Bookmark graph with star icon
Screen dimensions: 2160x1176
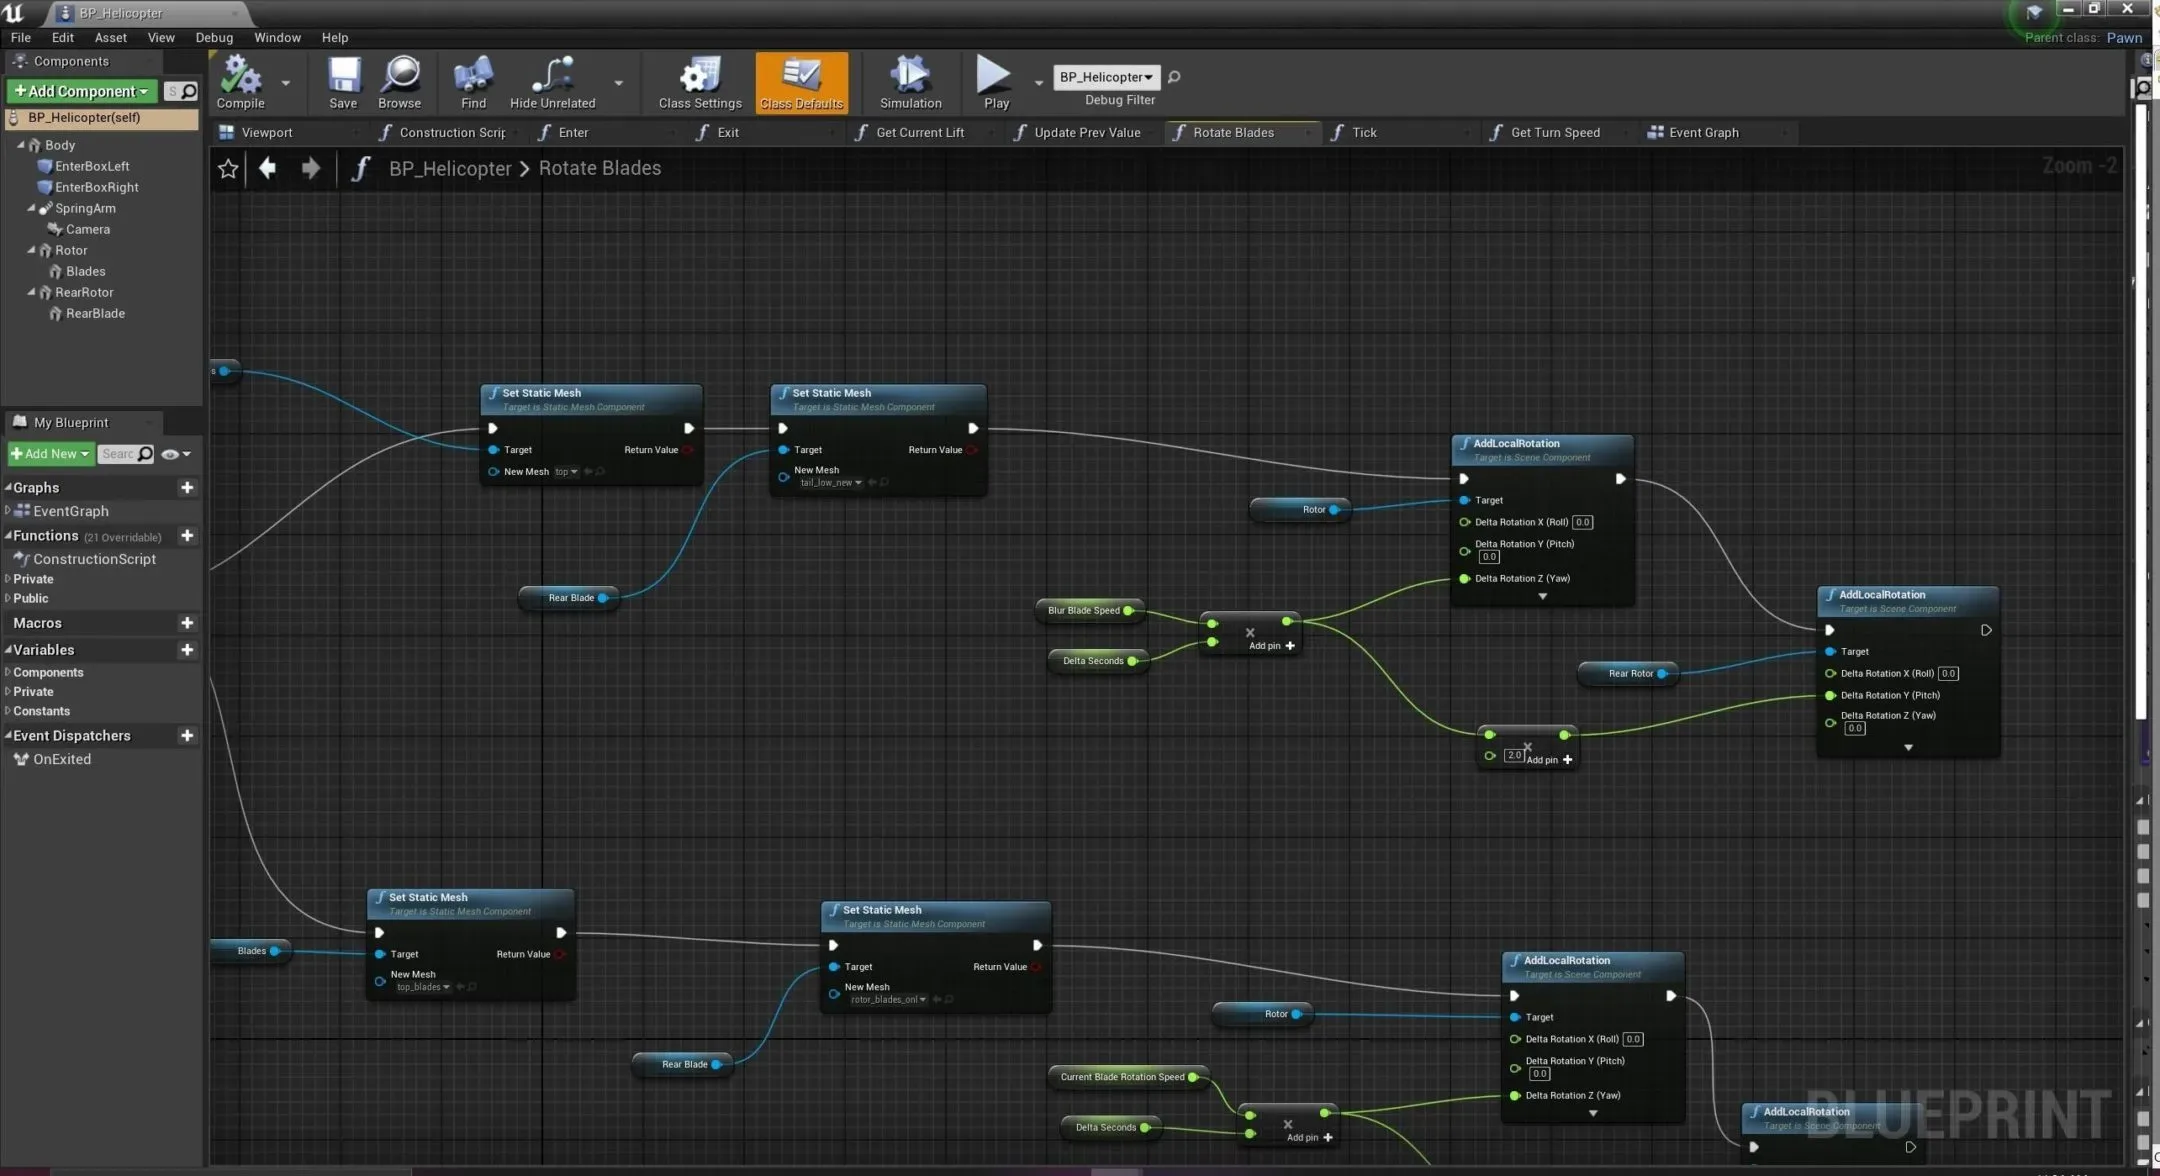(x=228, y=168)
